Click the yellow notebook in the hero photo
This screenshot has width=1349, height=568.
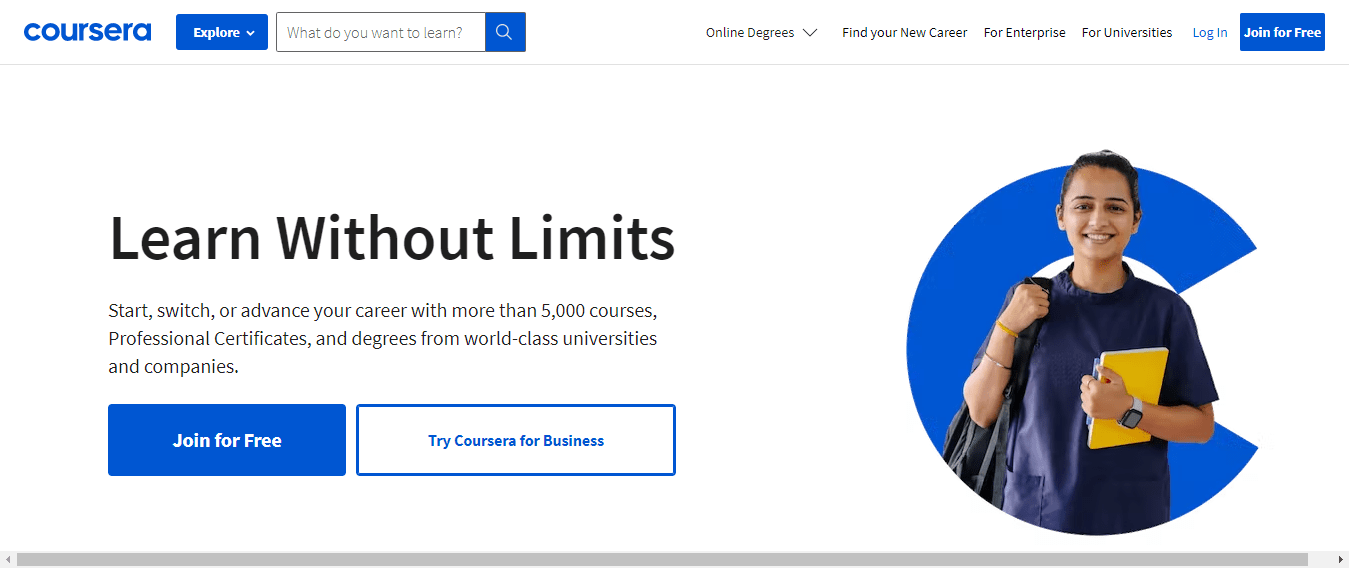(1129, 398)
